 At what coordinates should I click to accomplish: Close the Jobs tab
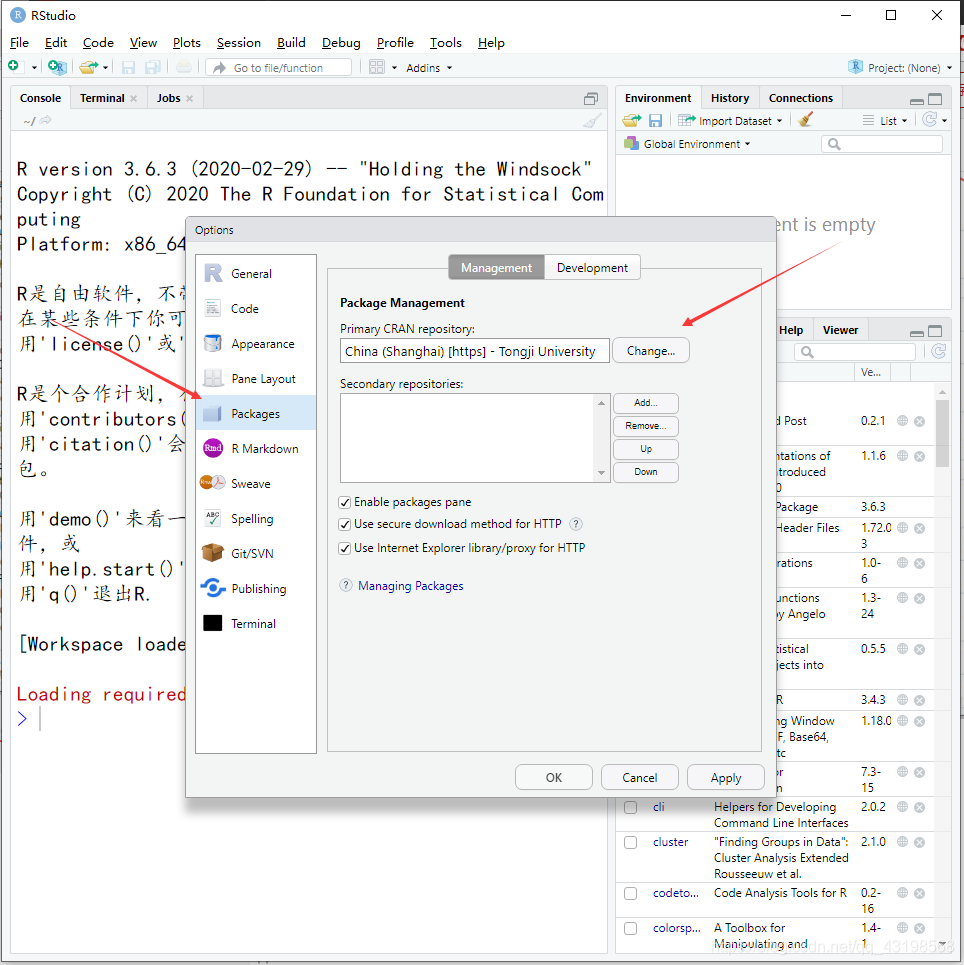click(x=190, y=98)
